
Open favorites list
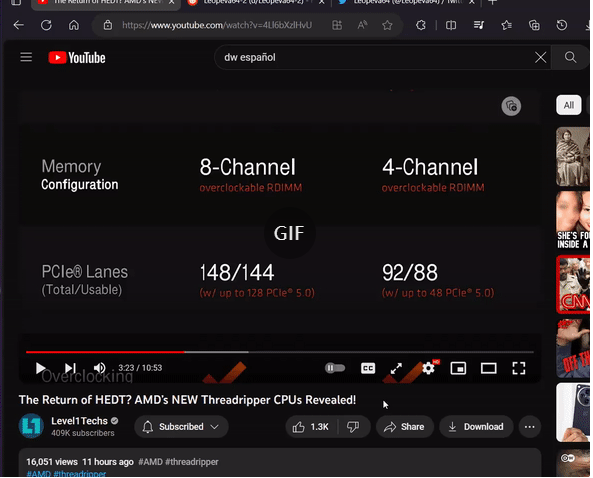(x=506, y=25)
